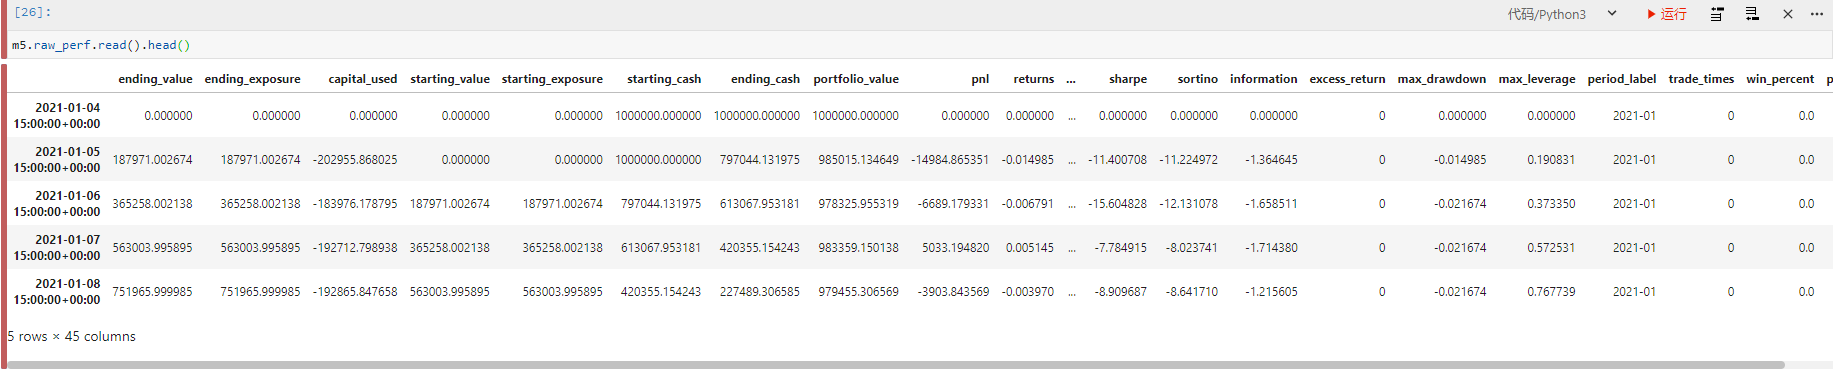This screenshot has width=1841, height=374.
Task: Click the starting_cash value 613067.953181 in 2021-01-07 row
Action: point(661,248)
